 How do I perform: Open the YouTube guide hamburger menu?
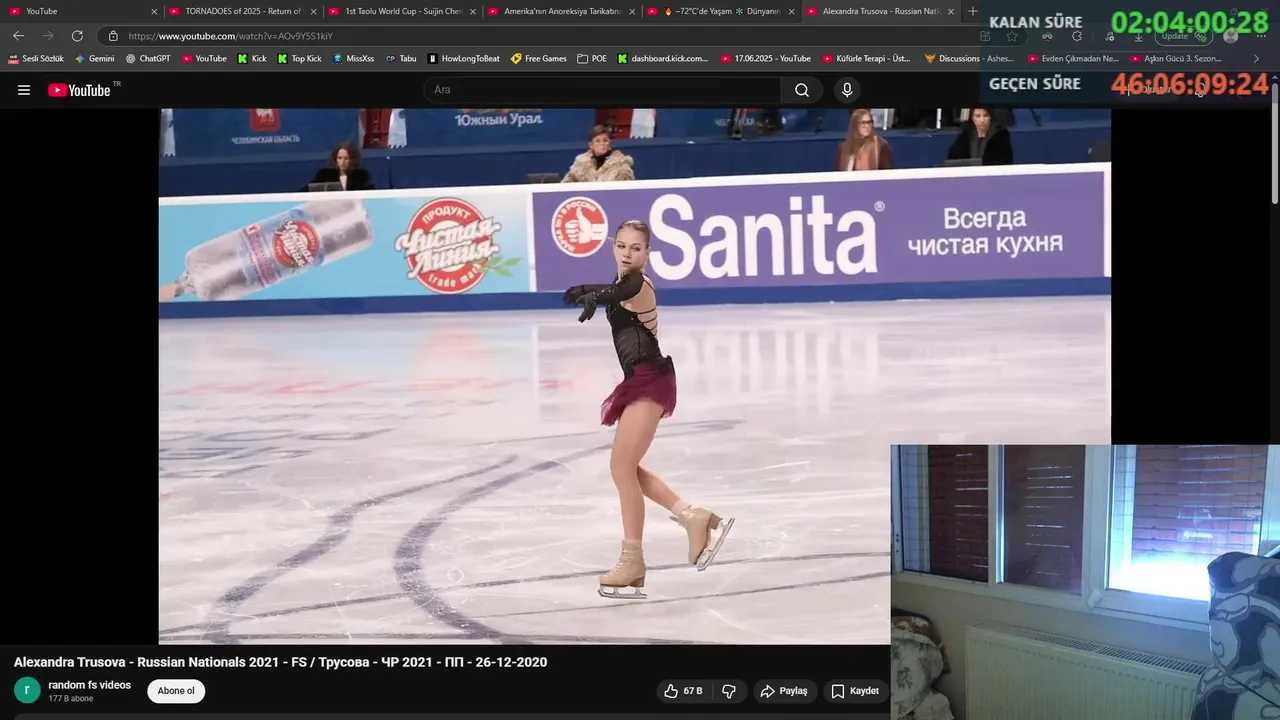point(24,90)
